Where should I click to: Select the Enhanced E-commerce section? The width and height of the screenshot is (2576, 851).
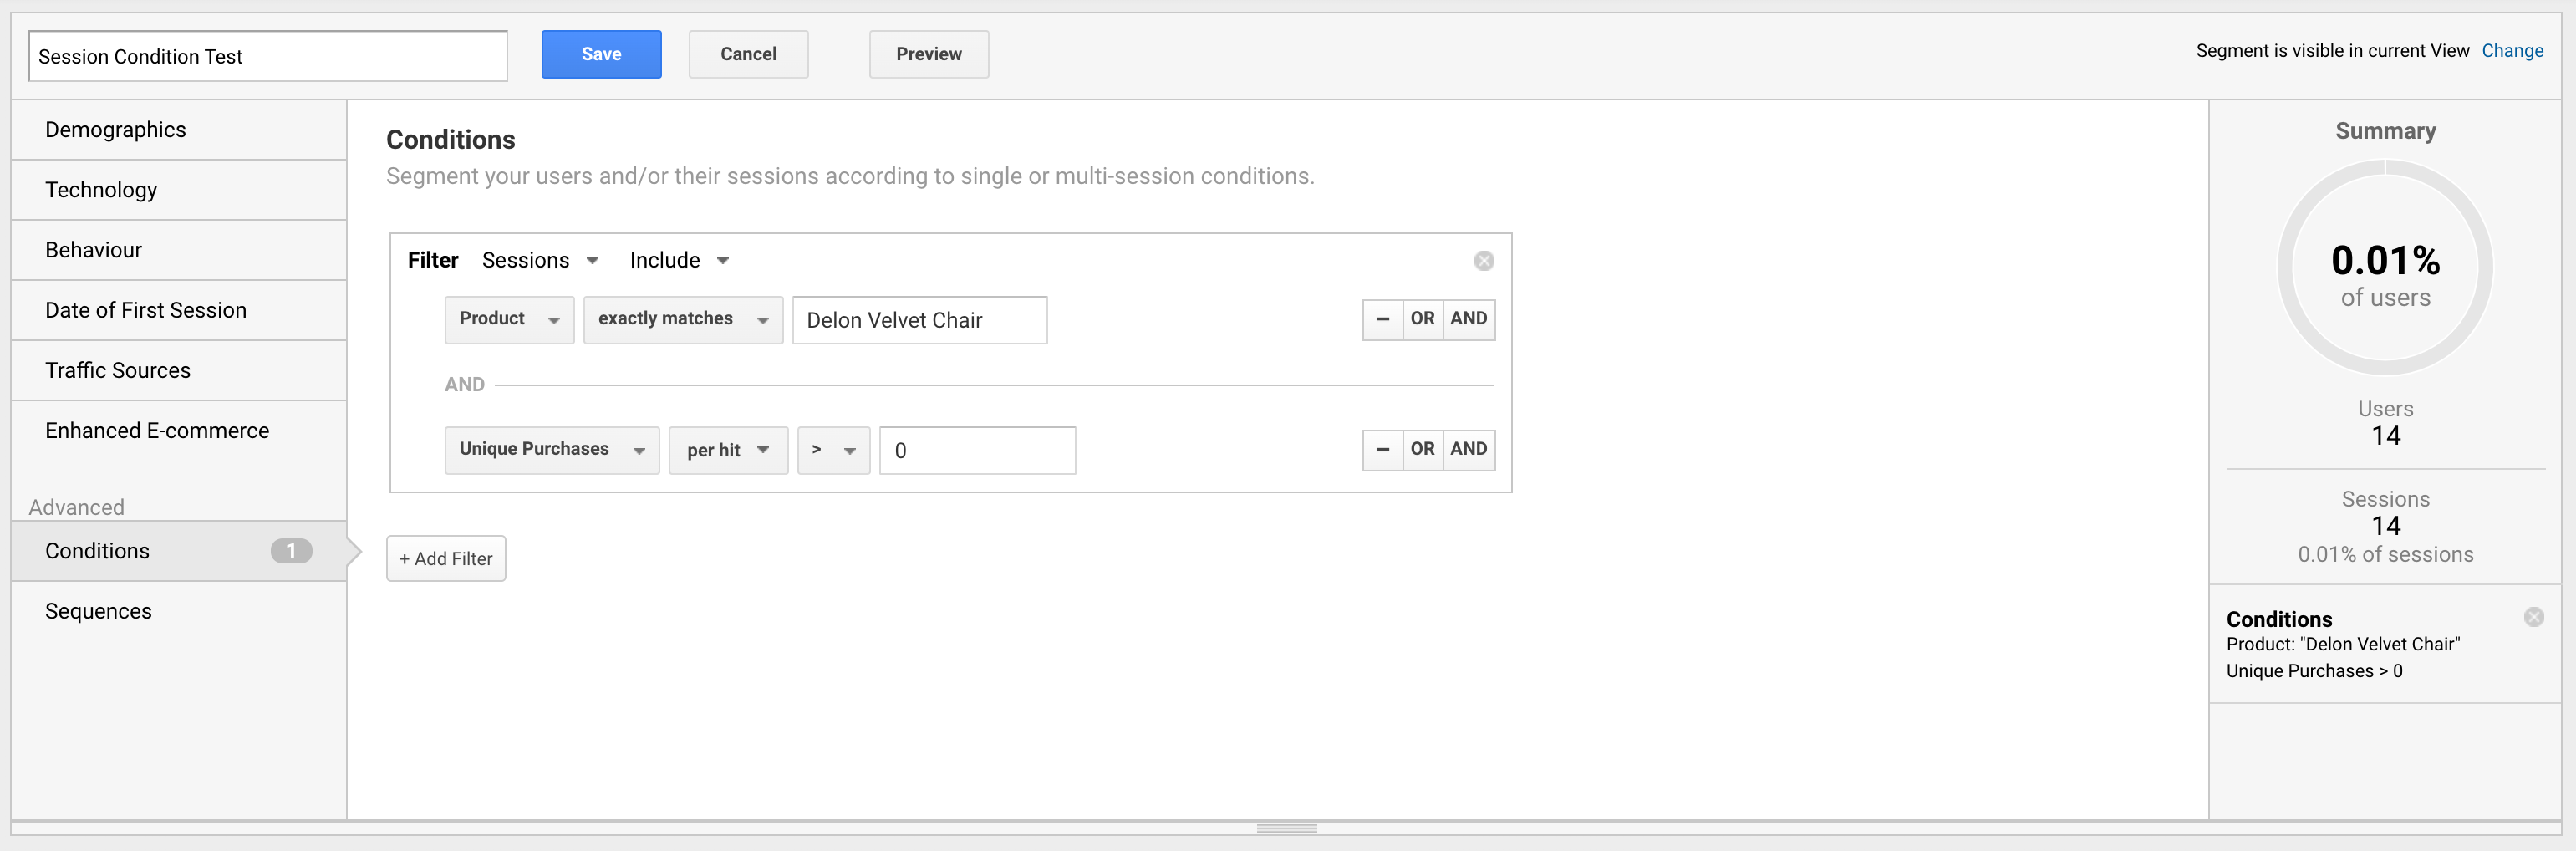tap(157, 431)
